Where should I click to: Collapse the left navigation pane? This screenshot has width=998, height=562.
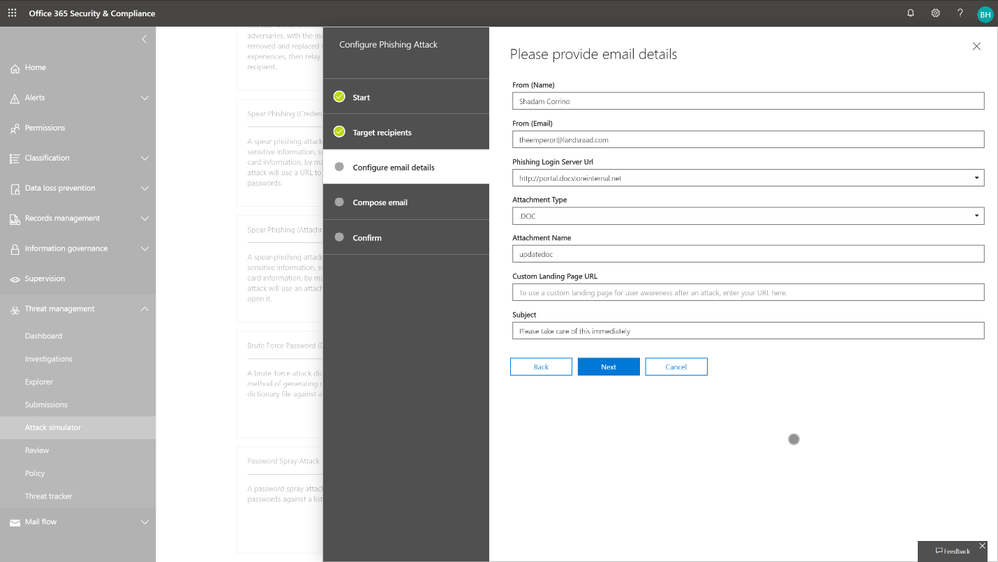[144, 39]
